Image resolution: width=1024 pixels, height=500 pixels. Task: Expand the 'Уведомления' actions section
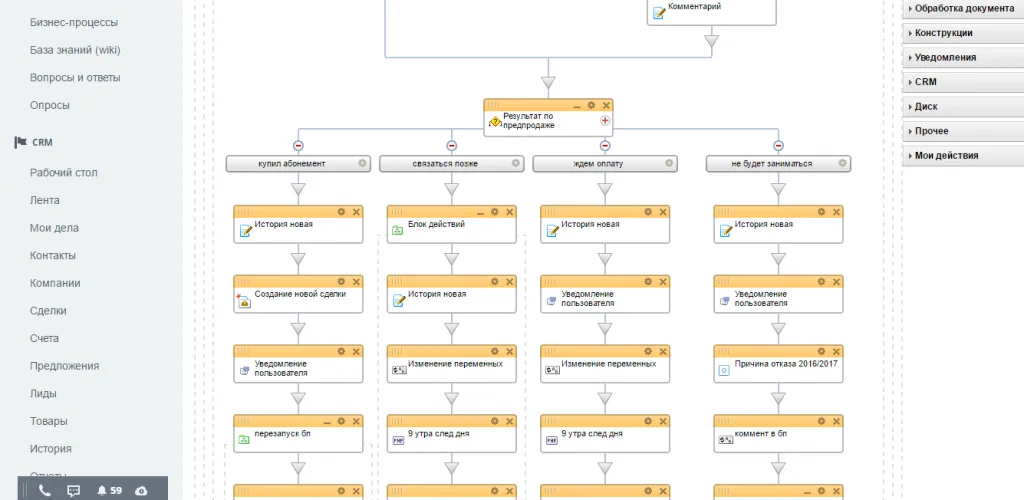[x=945, y=58]
